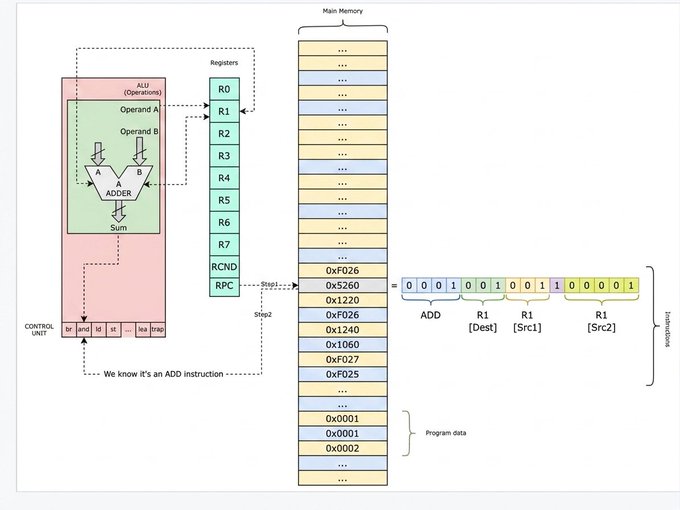Select the R1 register box

click(x=224, y=111)
